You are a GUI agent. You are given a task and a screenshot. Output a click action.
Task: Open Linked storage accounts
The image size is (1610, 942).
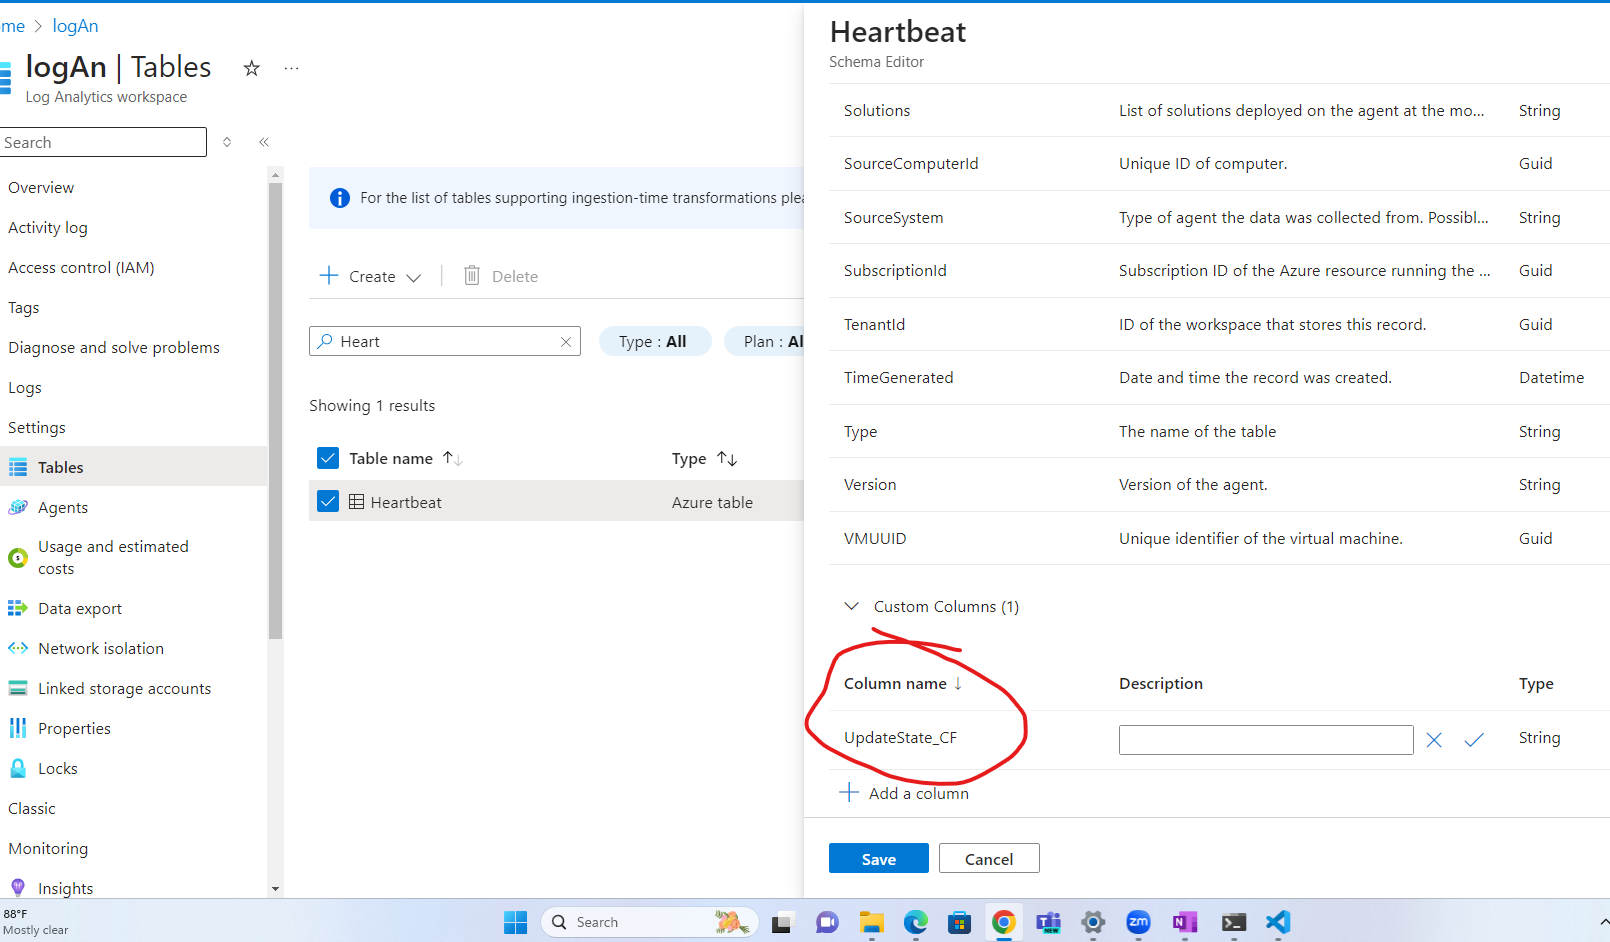125,688
